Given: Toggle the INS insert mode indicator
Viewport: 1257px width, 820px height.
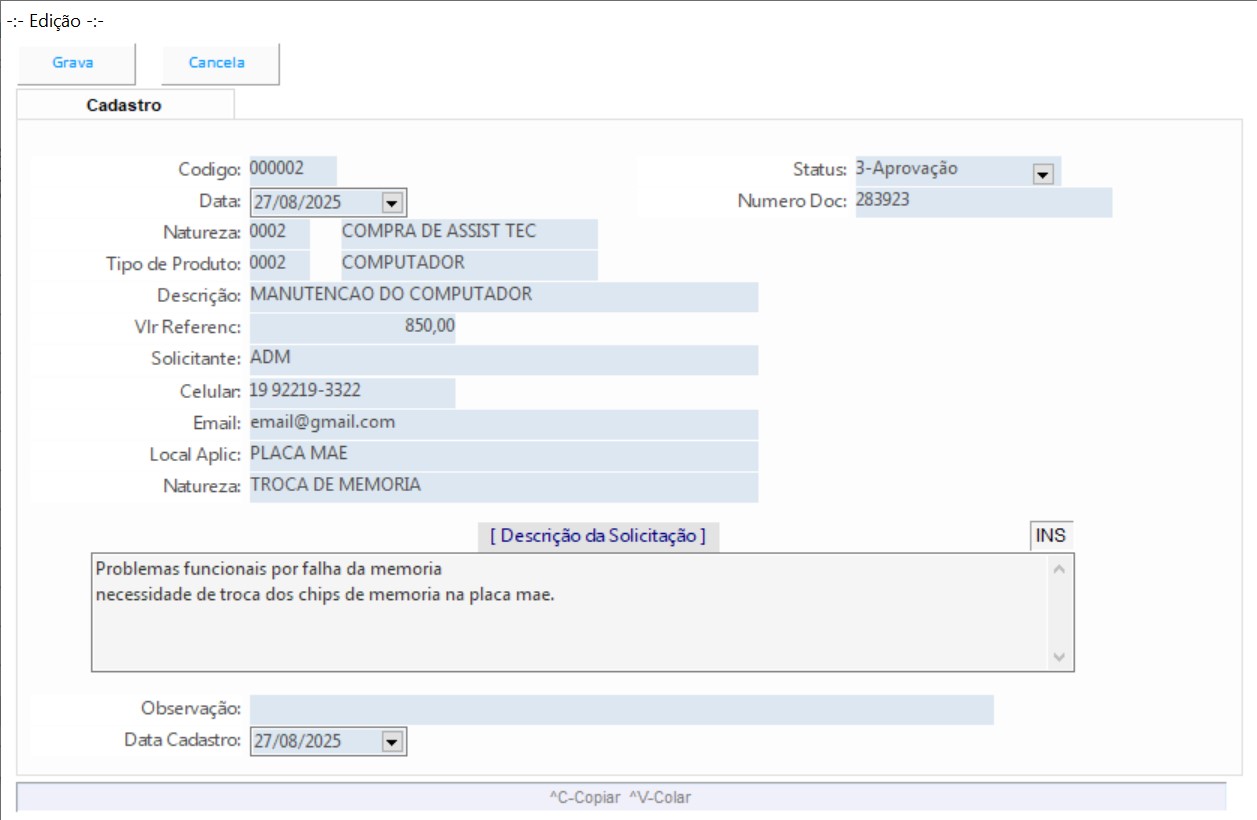Looking at the screenshot, I should point(1050,536).
